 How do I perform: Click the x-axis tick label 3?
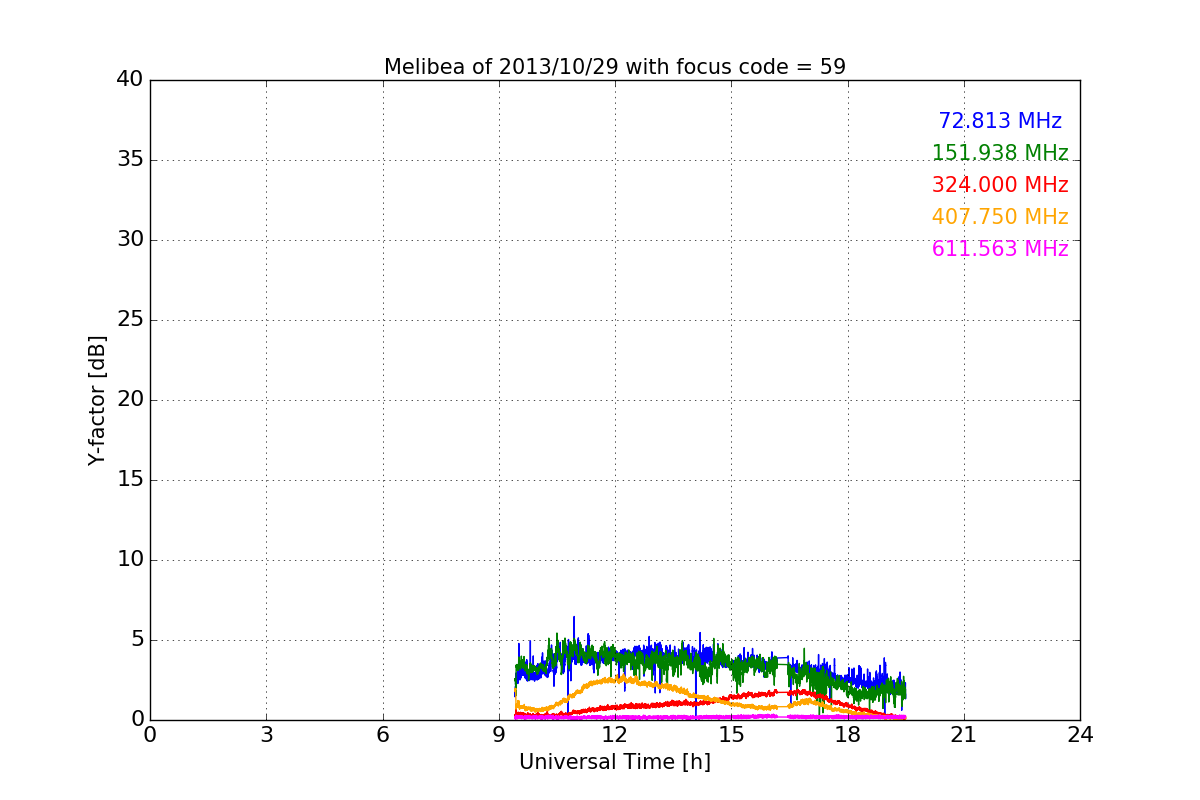[266, 735]
